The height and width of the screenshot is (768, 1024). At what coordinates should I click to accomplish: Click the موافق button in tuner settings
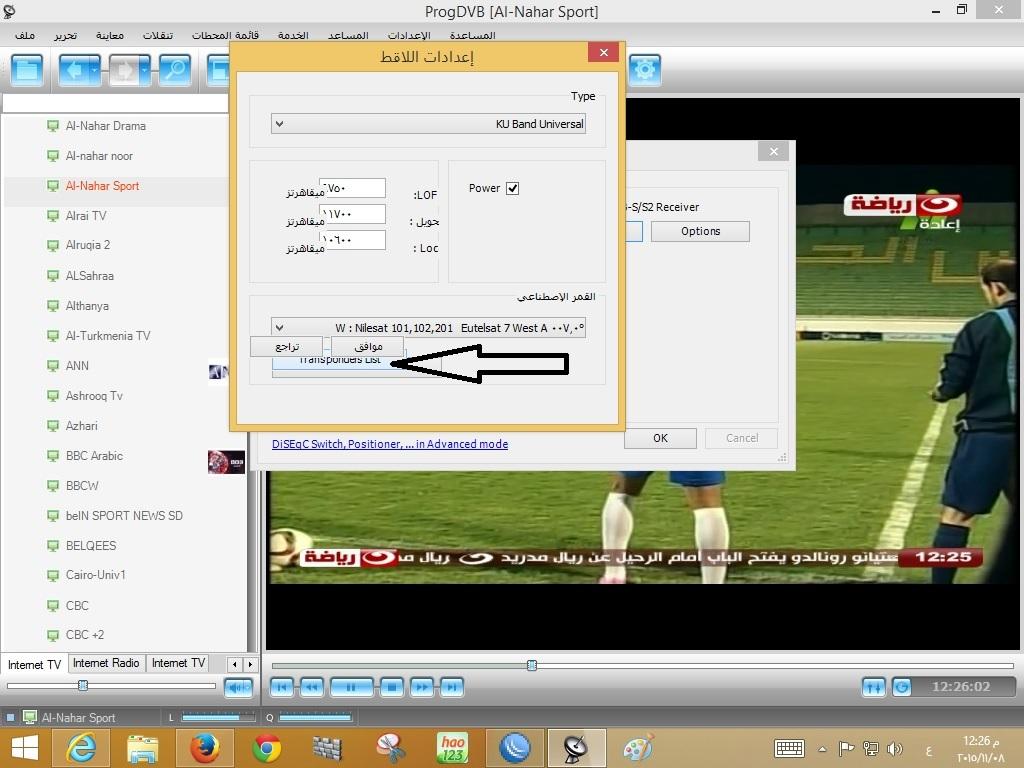(368, 346)
